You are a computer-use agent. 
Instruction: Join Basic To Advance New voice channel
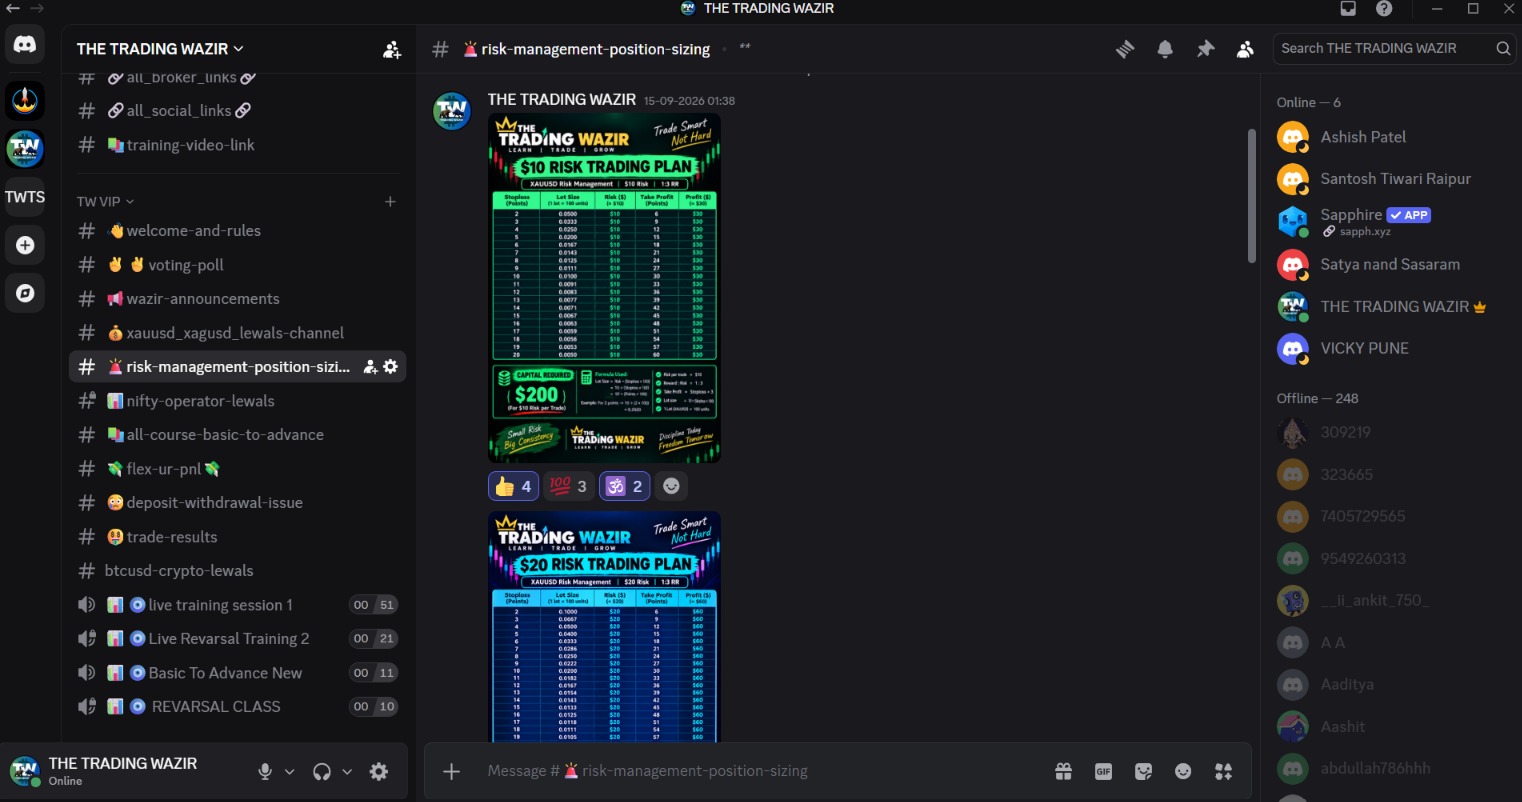pyautogui.click(x=237, y=673)
